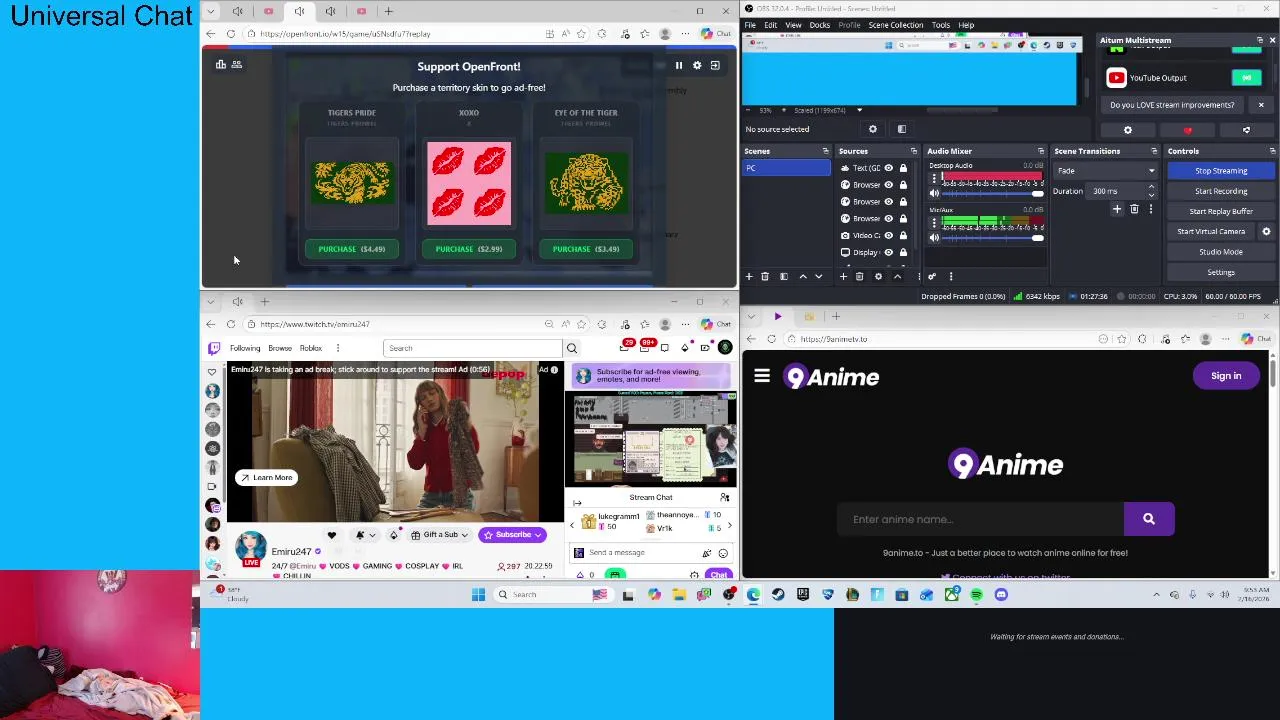Click the Enter anime name field
The height and width of the screenshot is (720, 1280).
(981, 519)
